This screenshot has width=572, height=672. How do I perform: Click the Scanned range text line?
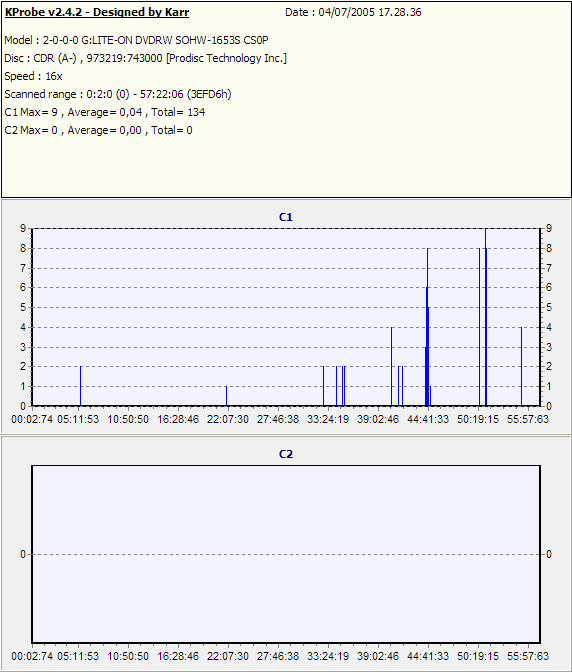point(118,94)
